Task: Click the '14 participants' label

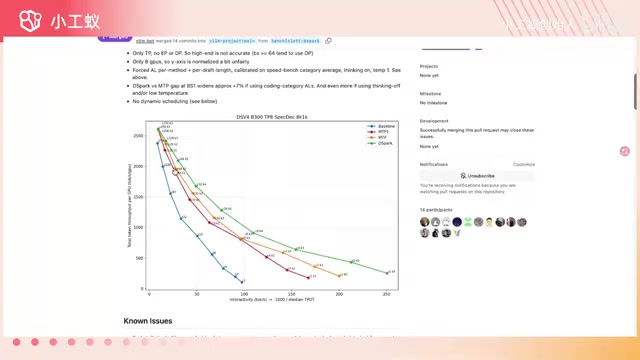Action: click(436, 209)
